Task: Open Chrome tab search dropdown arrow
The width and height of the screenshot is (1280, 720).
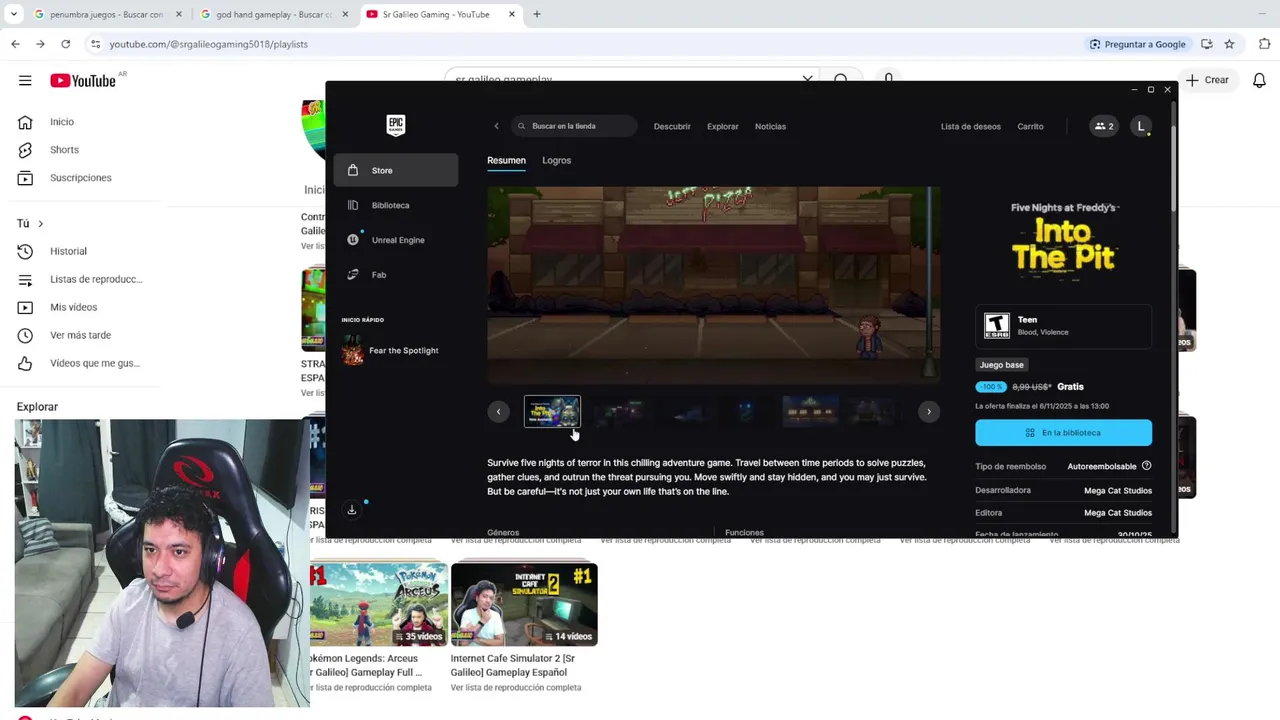Action: (x=14, y=14)
